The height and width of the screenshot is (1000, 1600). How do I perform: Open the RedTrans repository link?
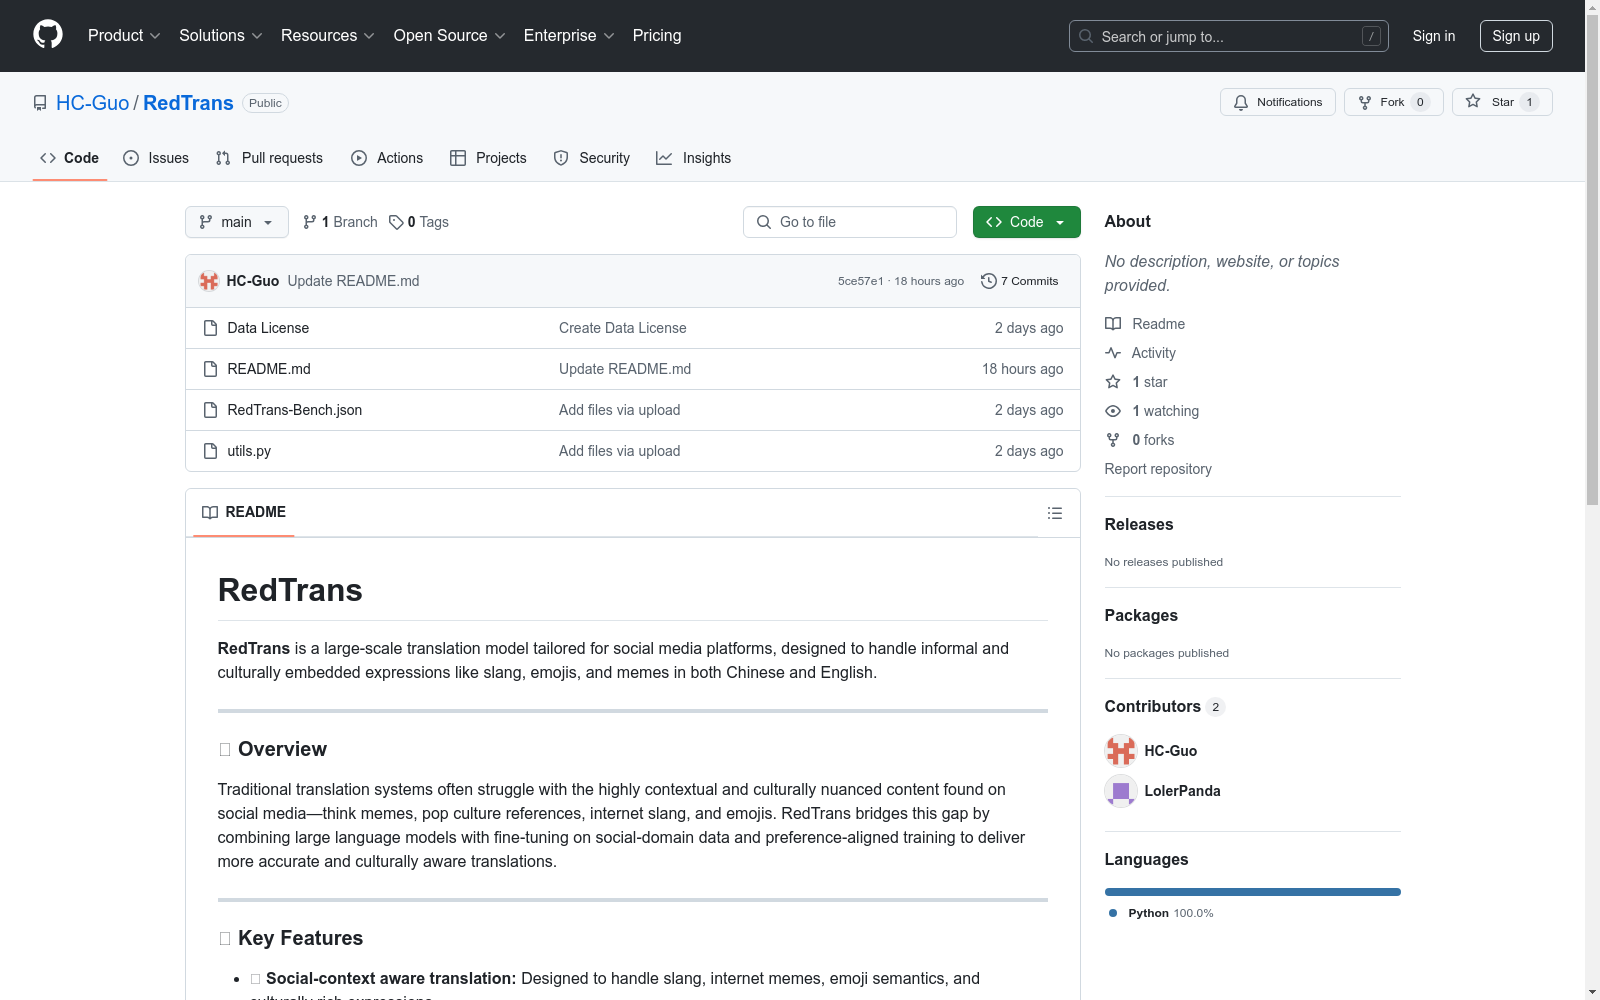tap(188, 103)
